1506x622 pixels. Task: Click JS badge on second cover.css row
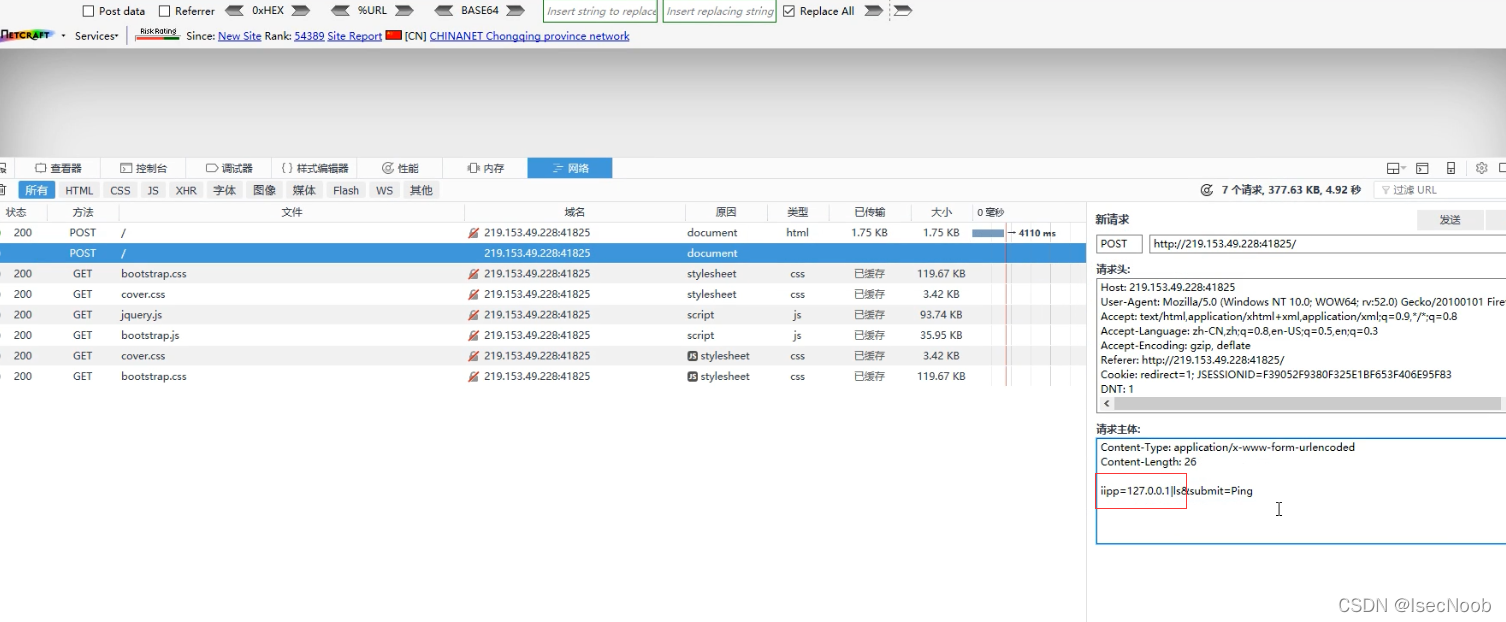pos(692,356)
